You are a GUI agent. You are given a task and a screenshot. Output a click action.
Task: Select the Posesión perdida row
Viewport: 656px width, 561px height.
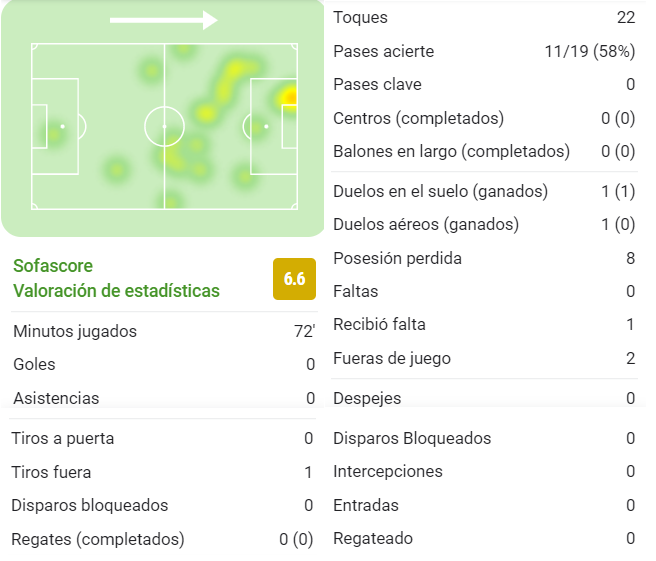pyautogui.click(x=484, y=259)
